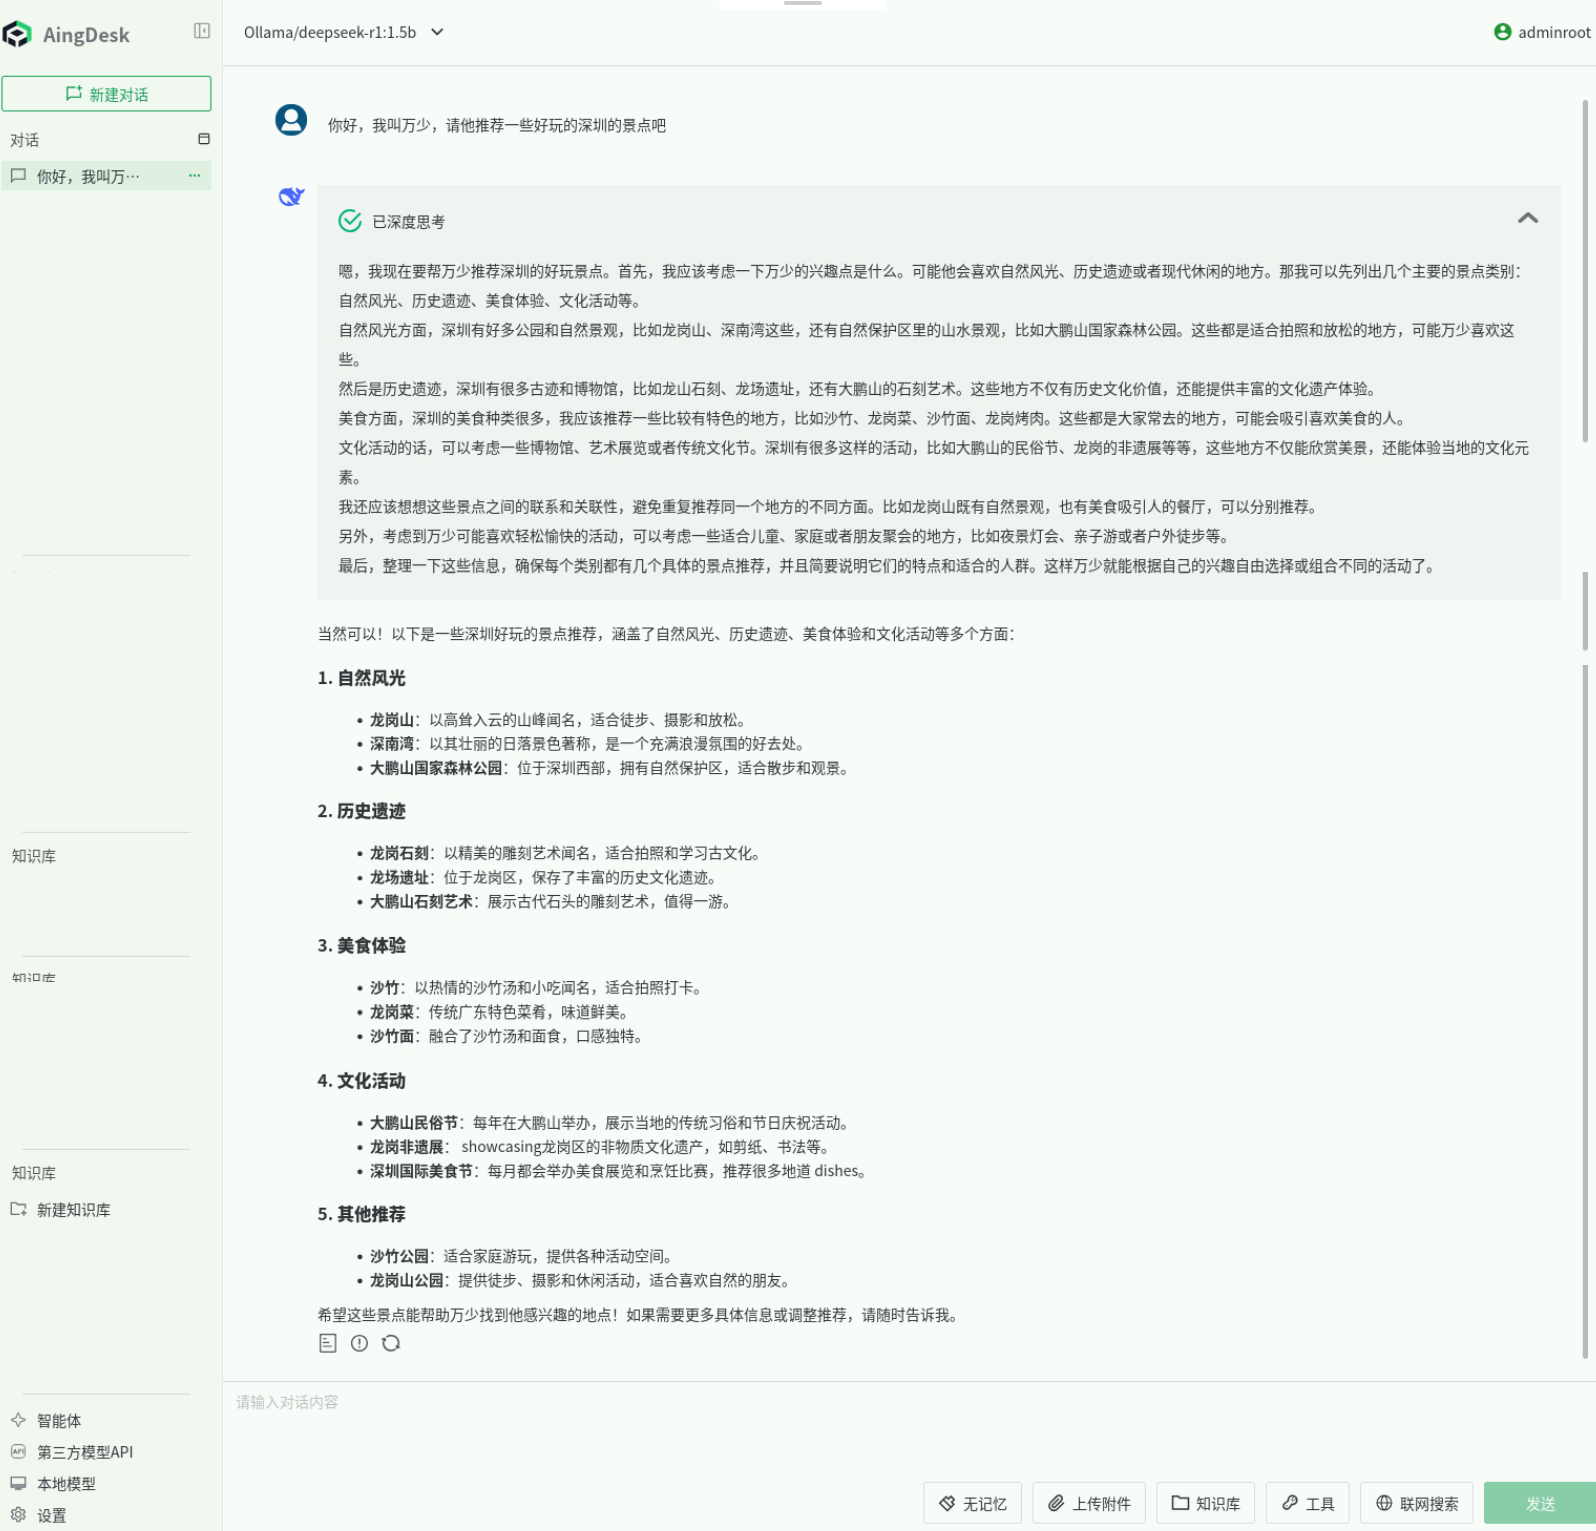Open the adminroot account menu
Screen dimensions: 1596x1531
pyautogui.click(x=1541, y=32)
